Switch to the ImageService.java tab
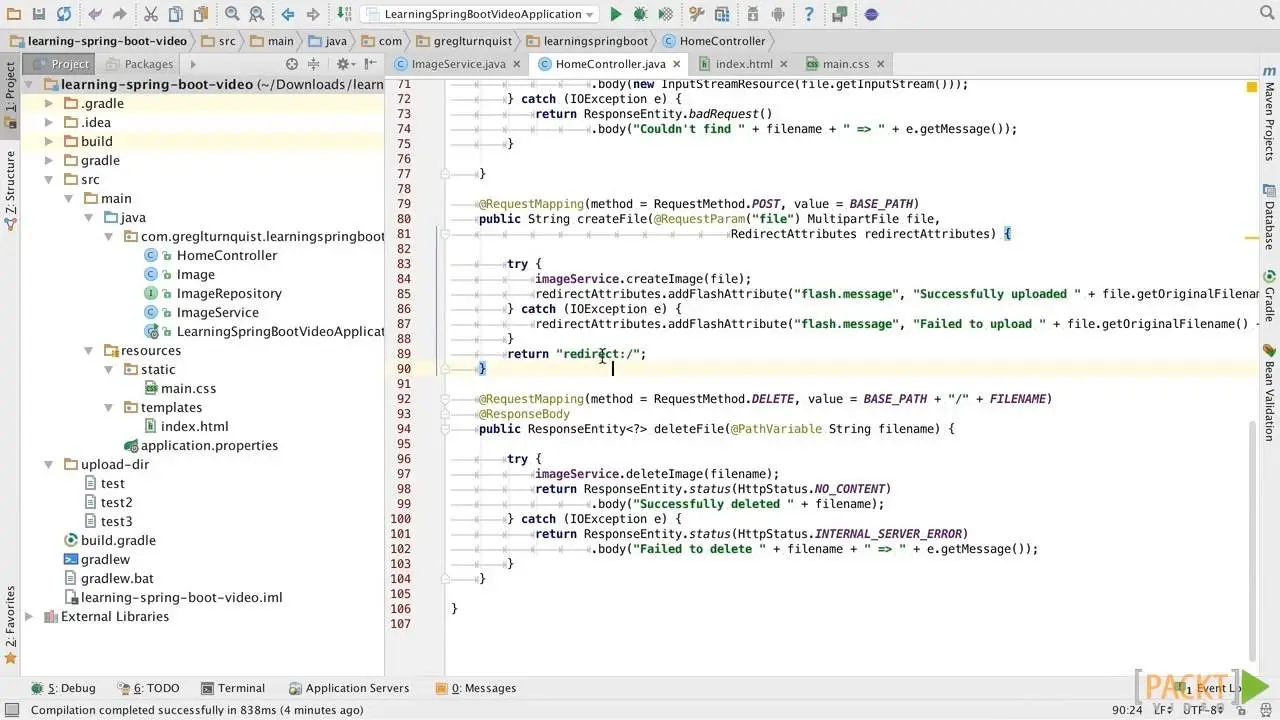Viewport: 1280px width, 720px height. 459,64
